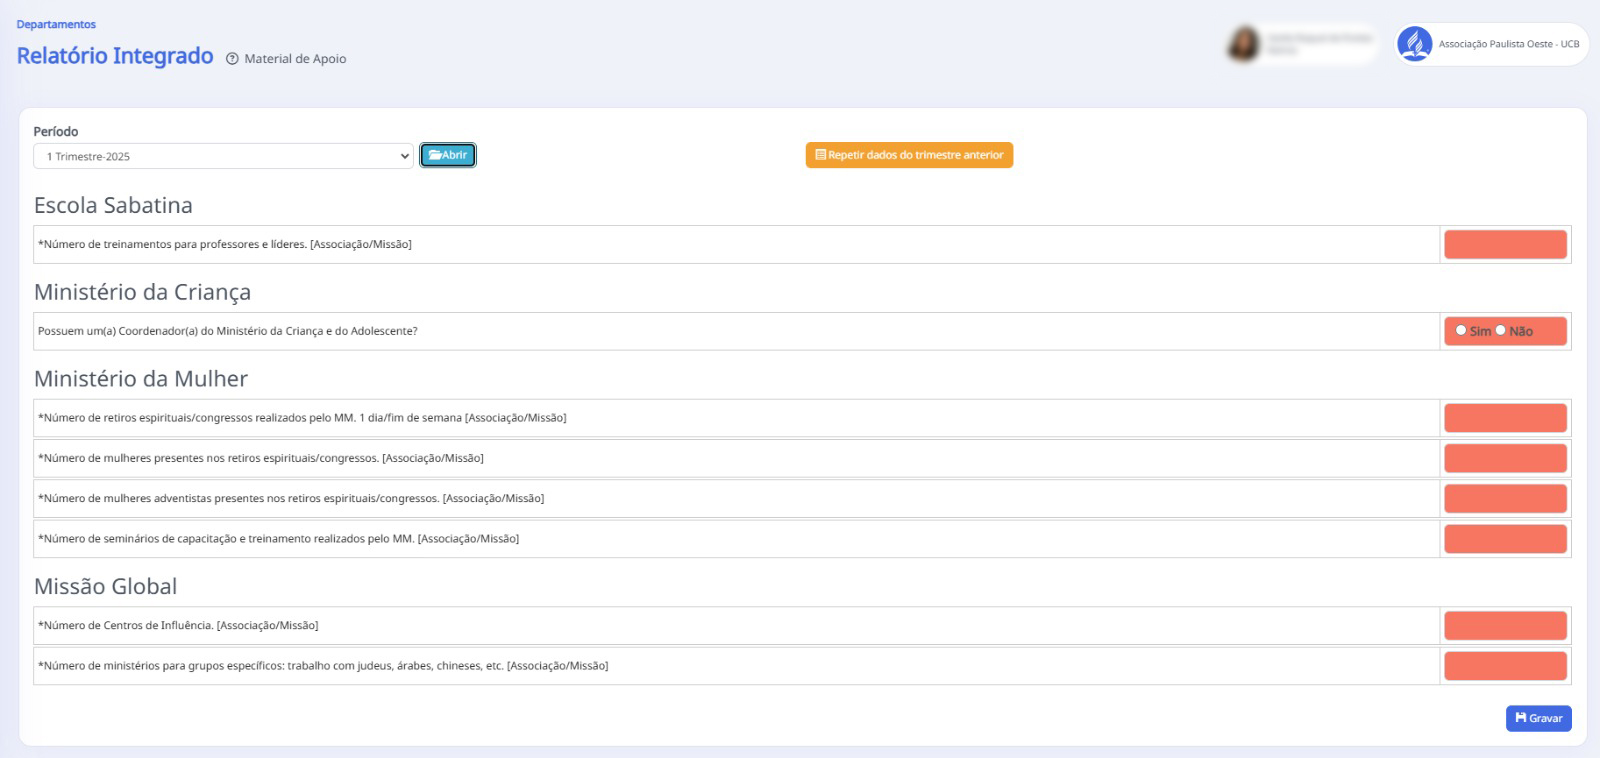Viewport: 1600px width, 758px height.
Task: Click the Adventist church logo icon
Action: point(1414,44)
